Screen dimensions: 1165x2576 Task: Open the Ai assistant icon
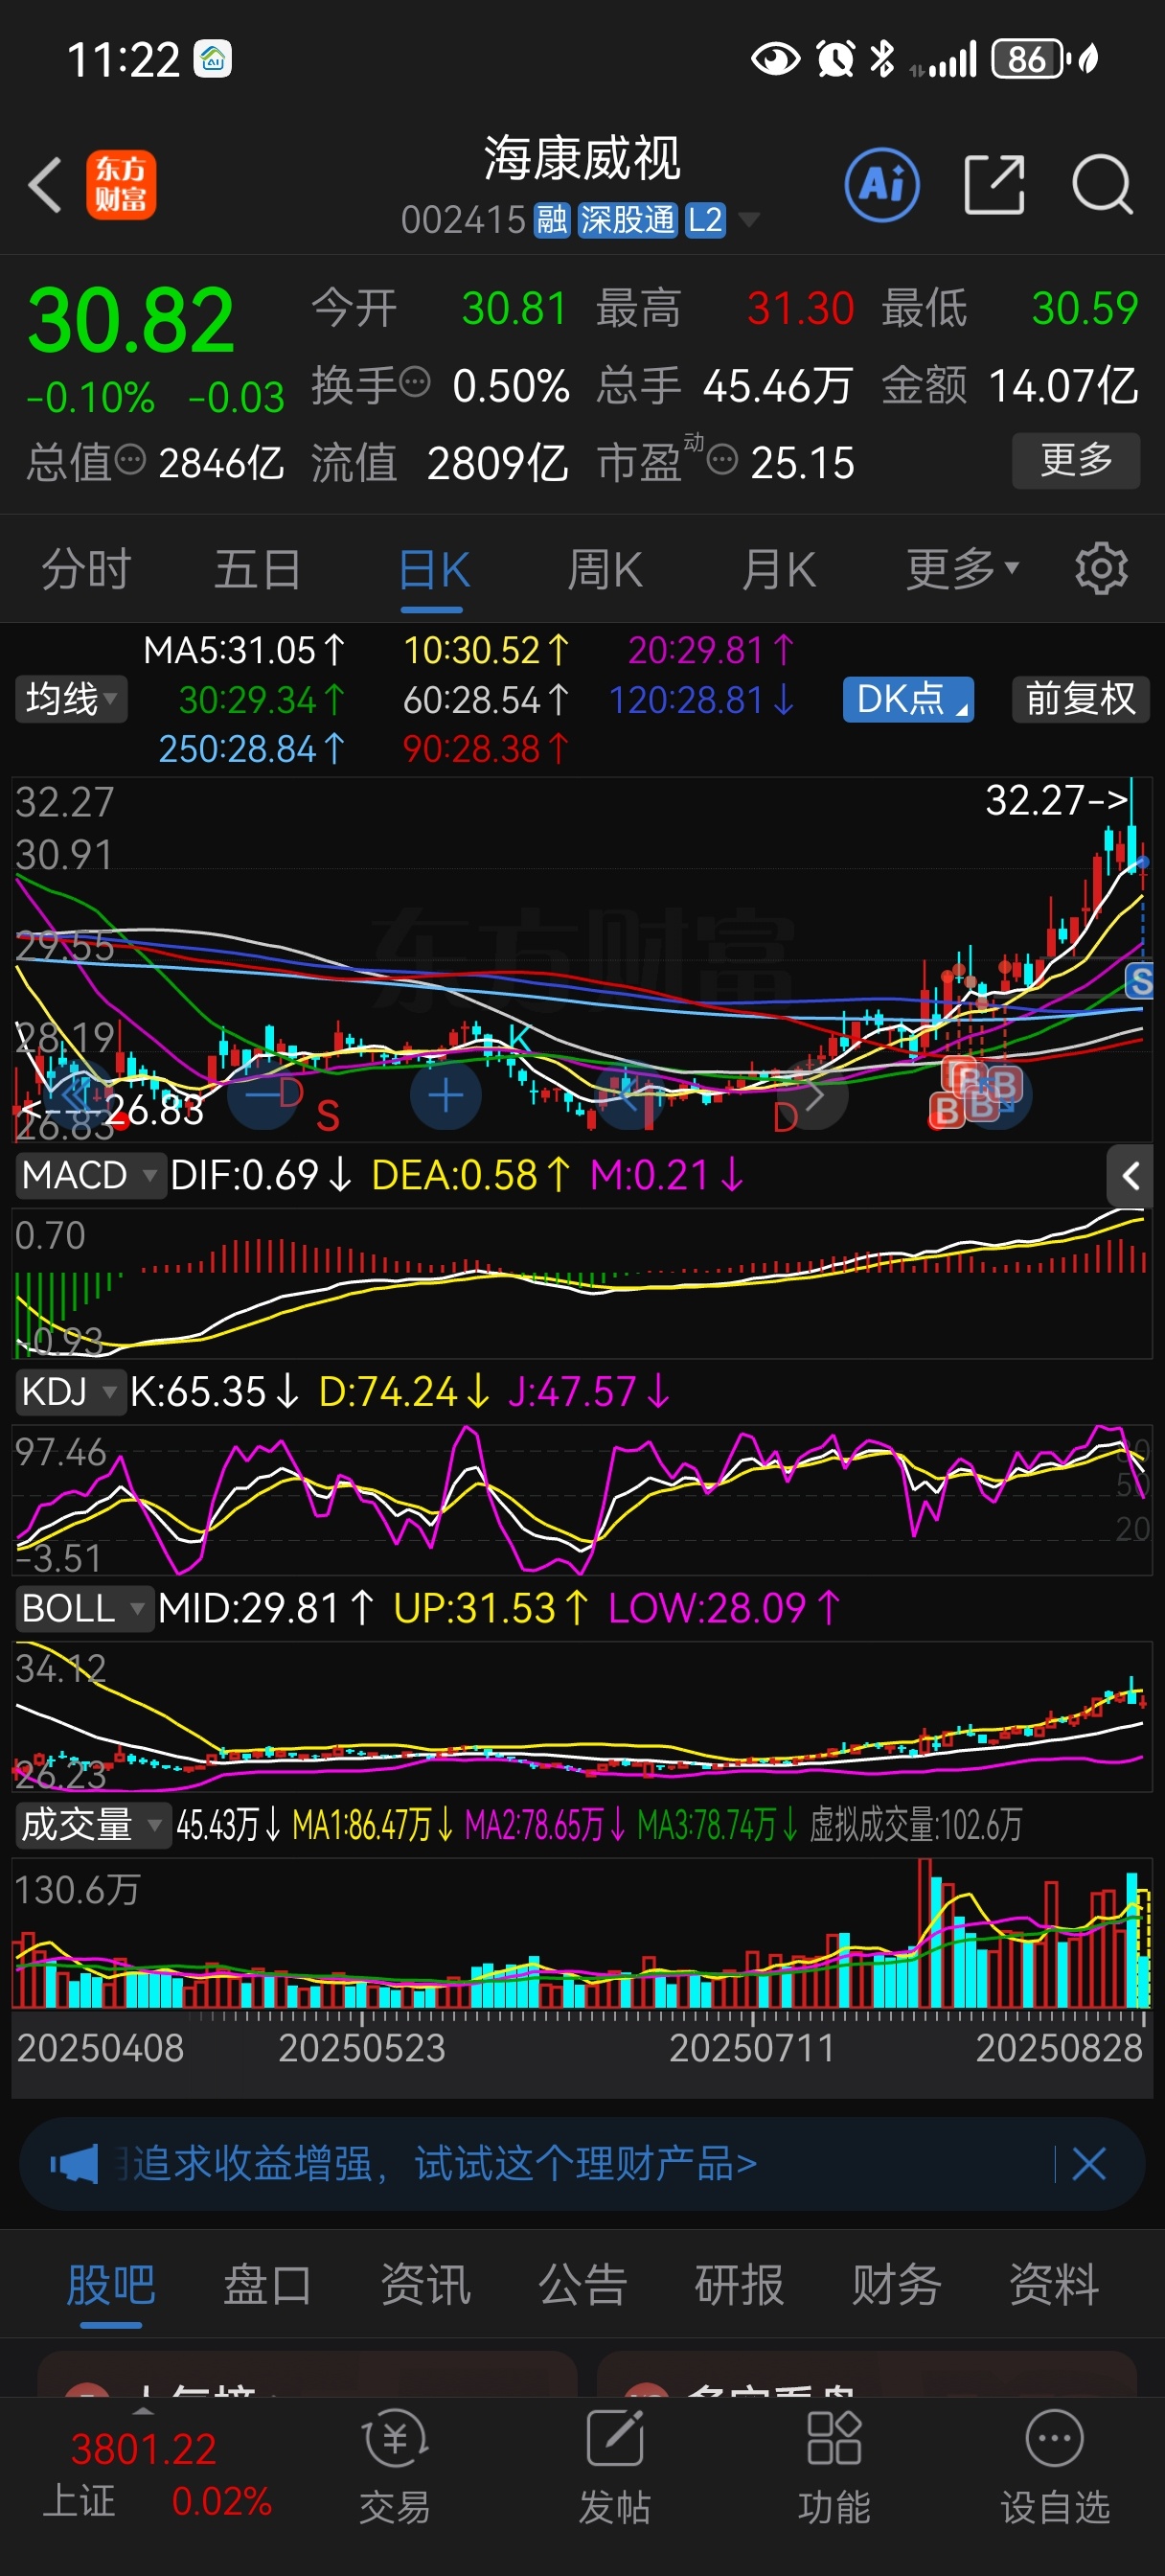point(882,185)
